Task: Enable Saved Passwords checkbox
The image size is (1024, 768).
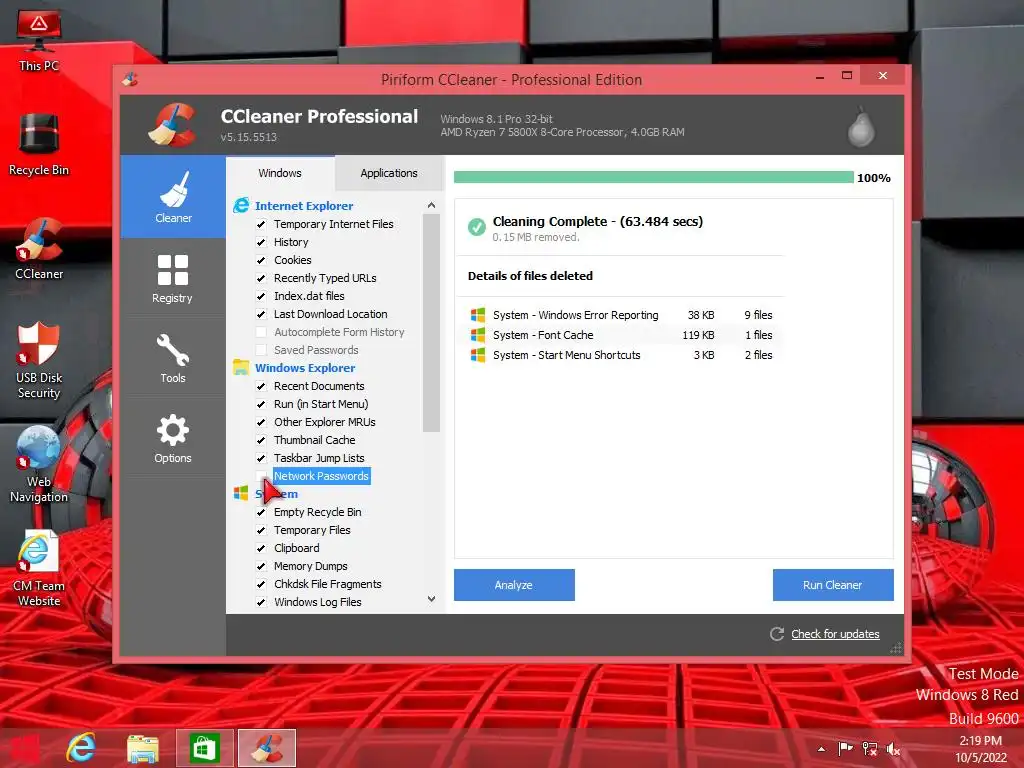Action: [x=261, y=350]
